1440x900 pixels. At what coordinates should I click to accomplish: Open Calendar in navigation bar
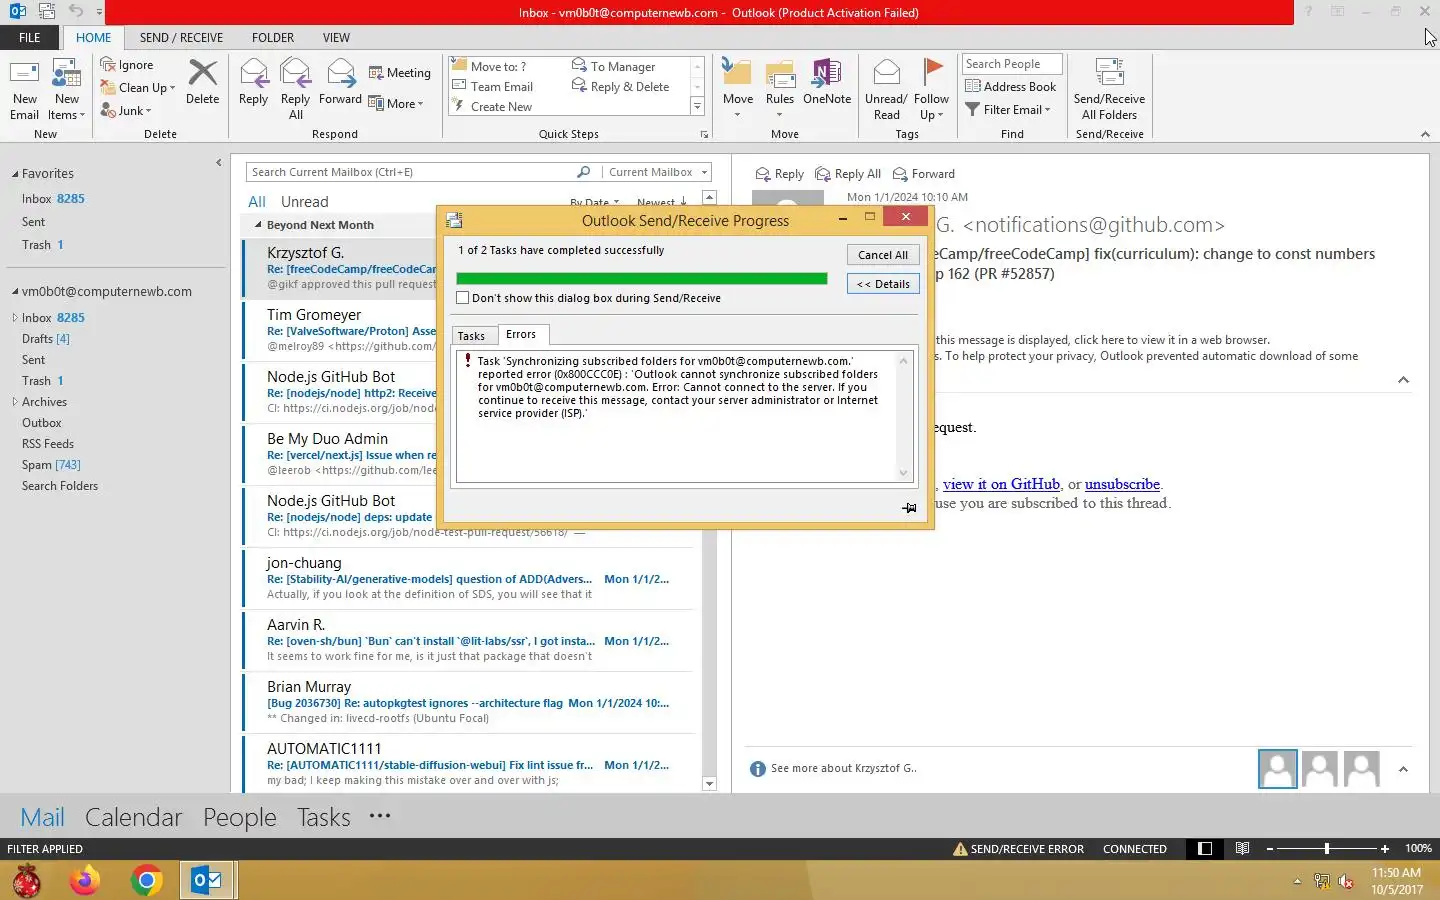pyautogui.click(x=133, y=817)
